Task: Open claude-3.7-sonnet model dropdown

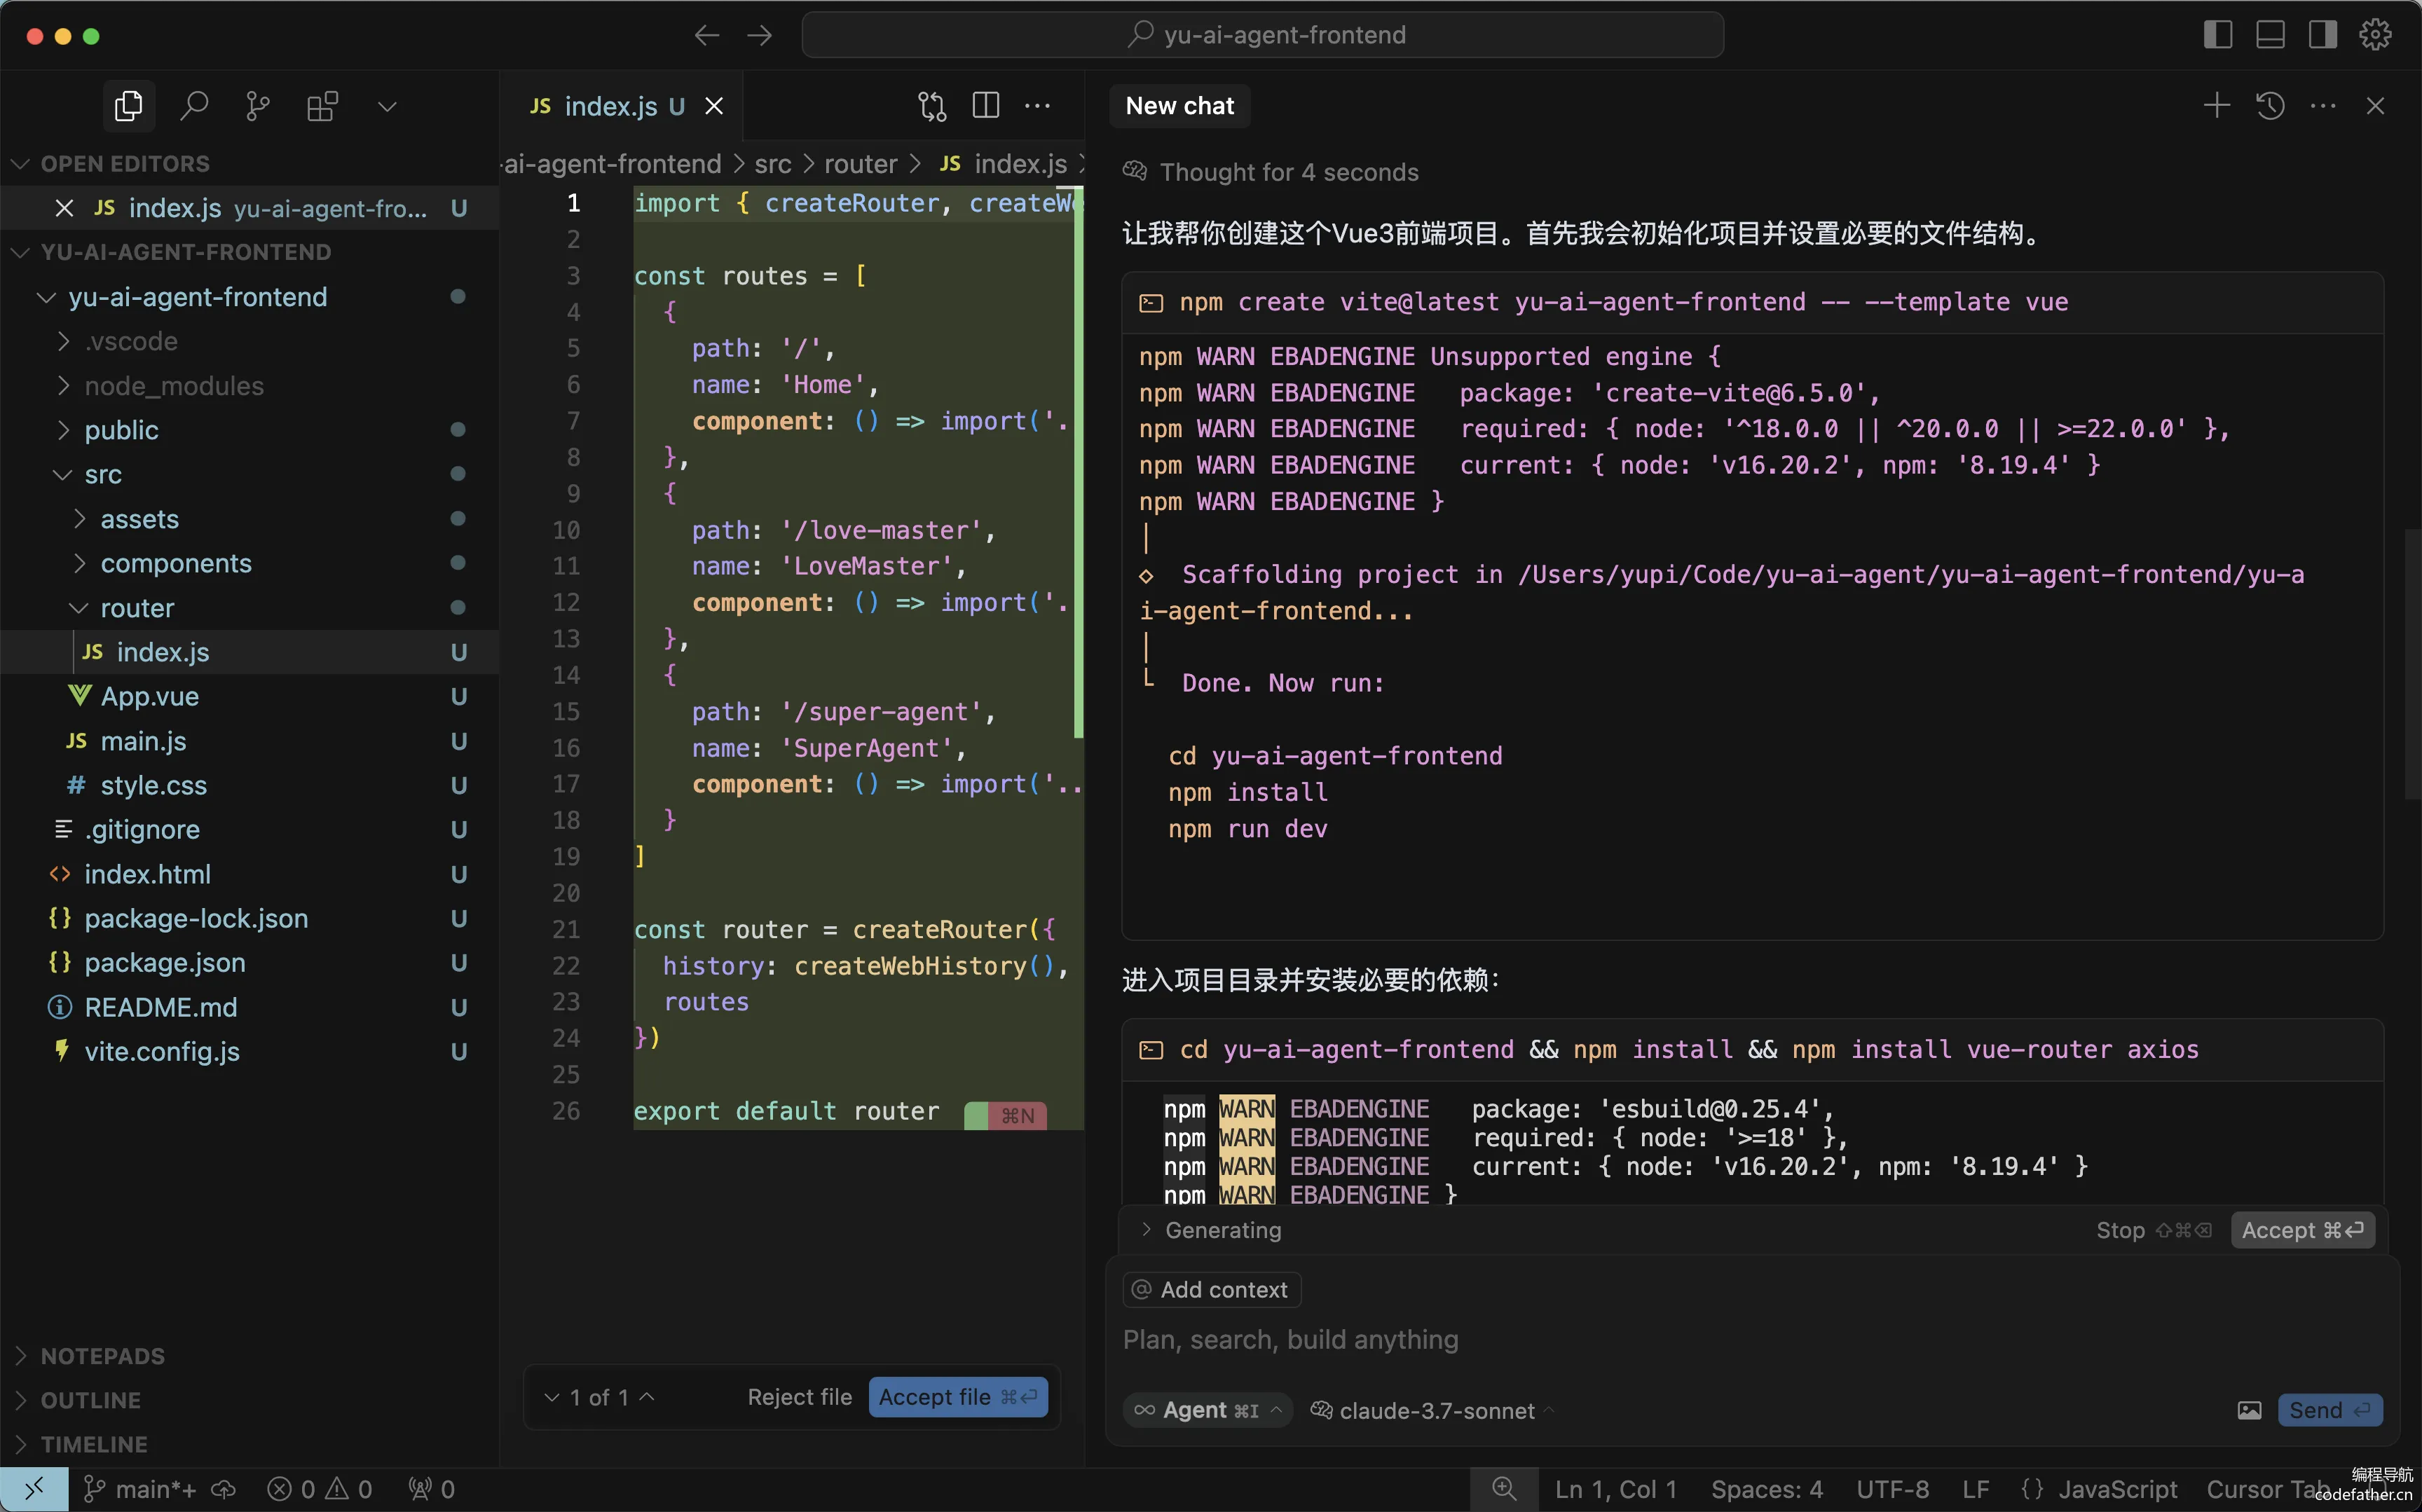Action: [1433, 1410]
